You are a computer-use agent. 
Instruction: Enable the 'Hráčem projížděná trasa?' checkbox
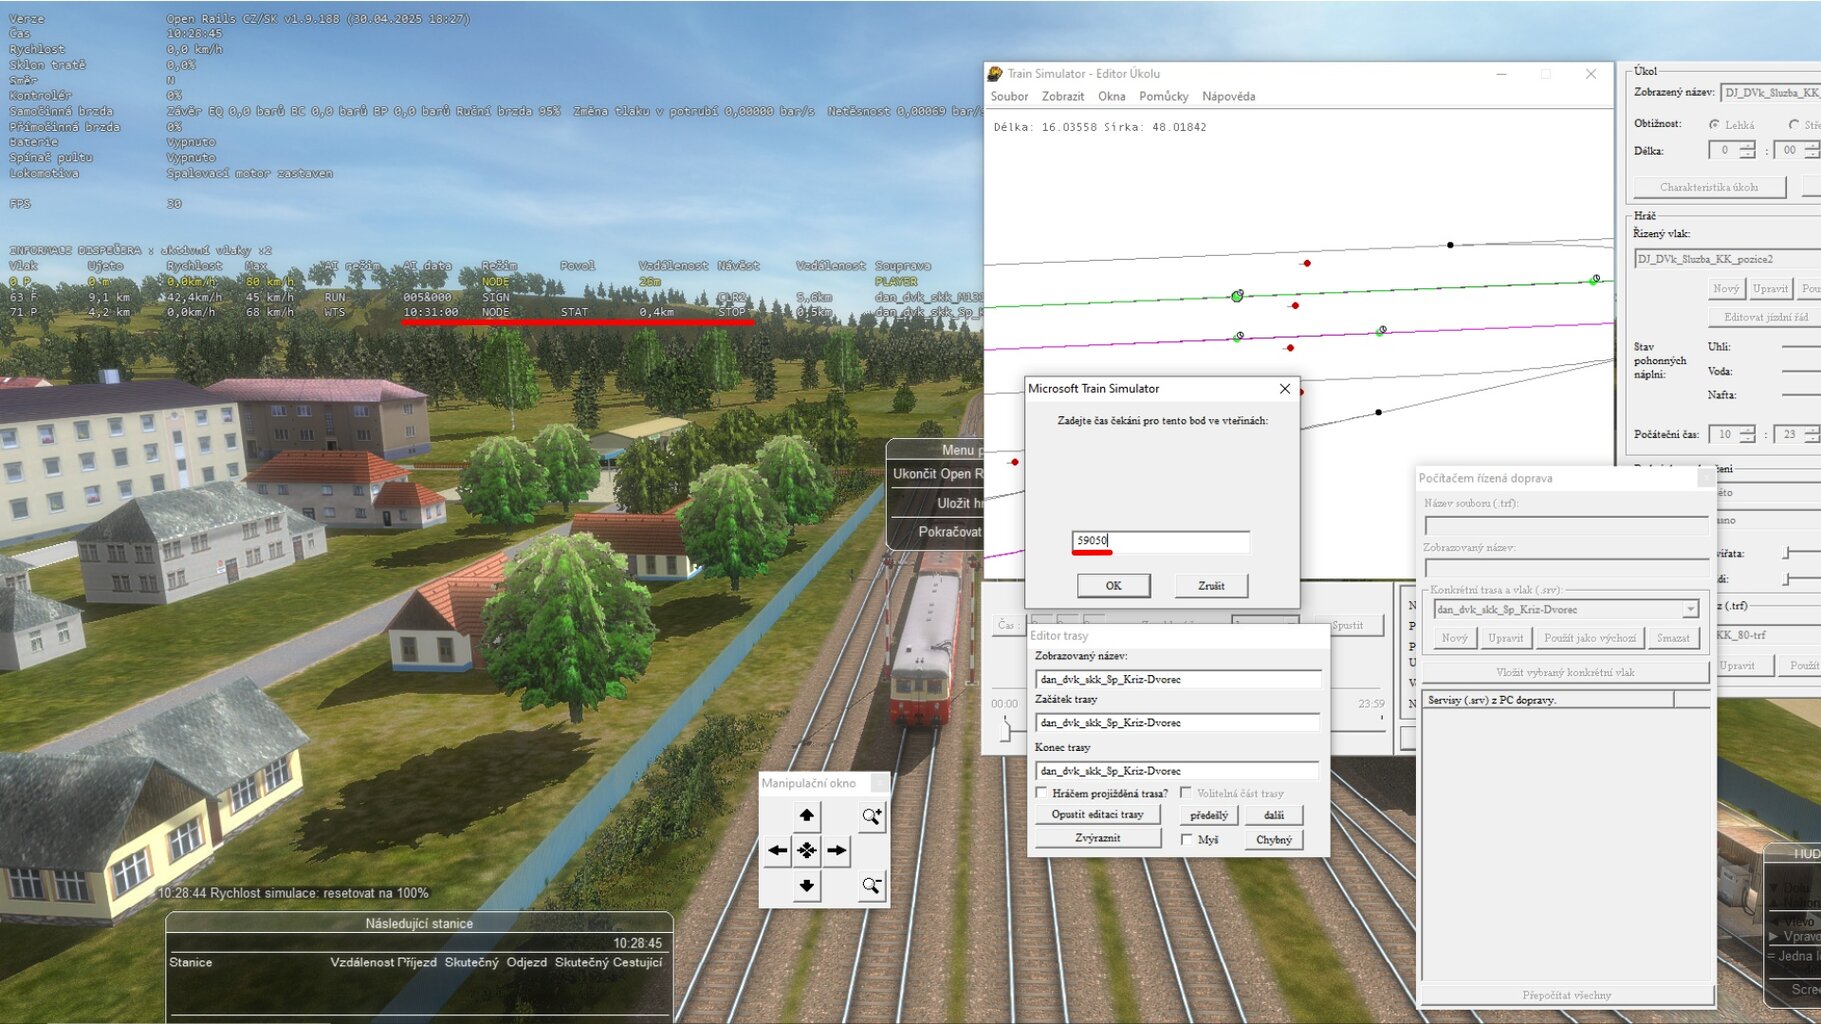pos(1042,793)
